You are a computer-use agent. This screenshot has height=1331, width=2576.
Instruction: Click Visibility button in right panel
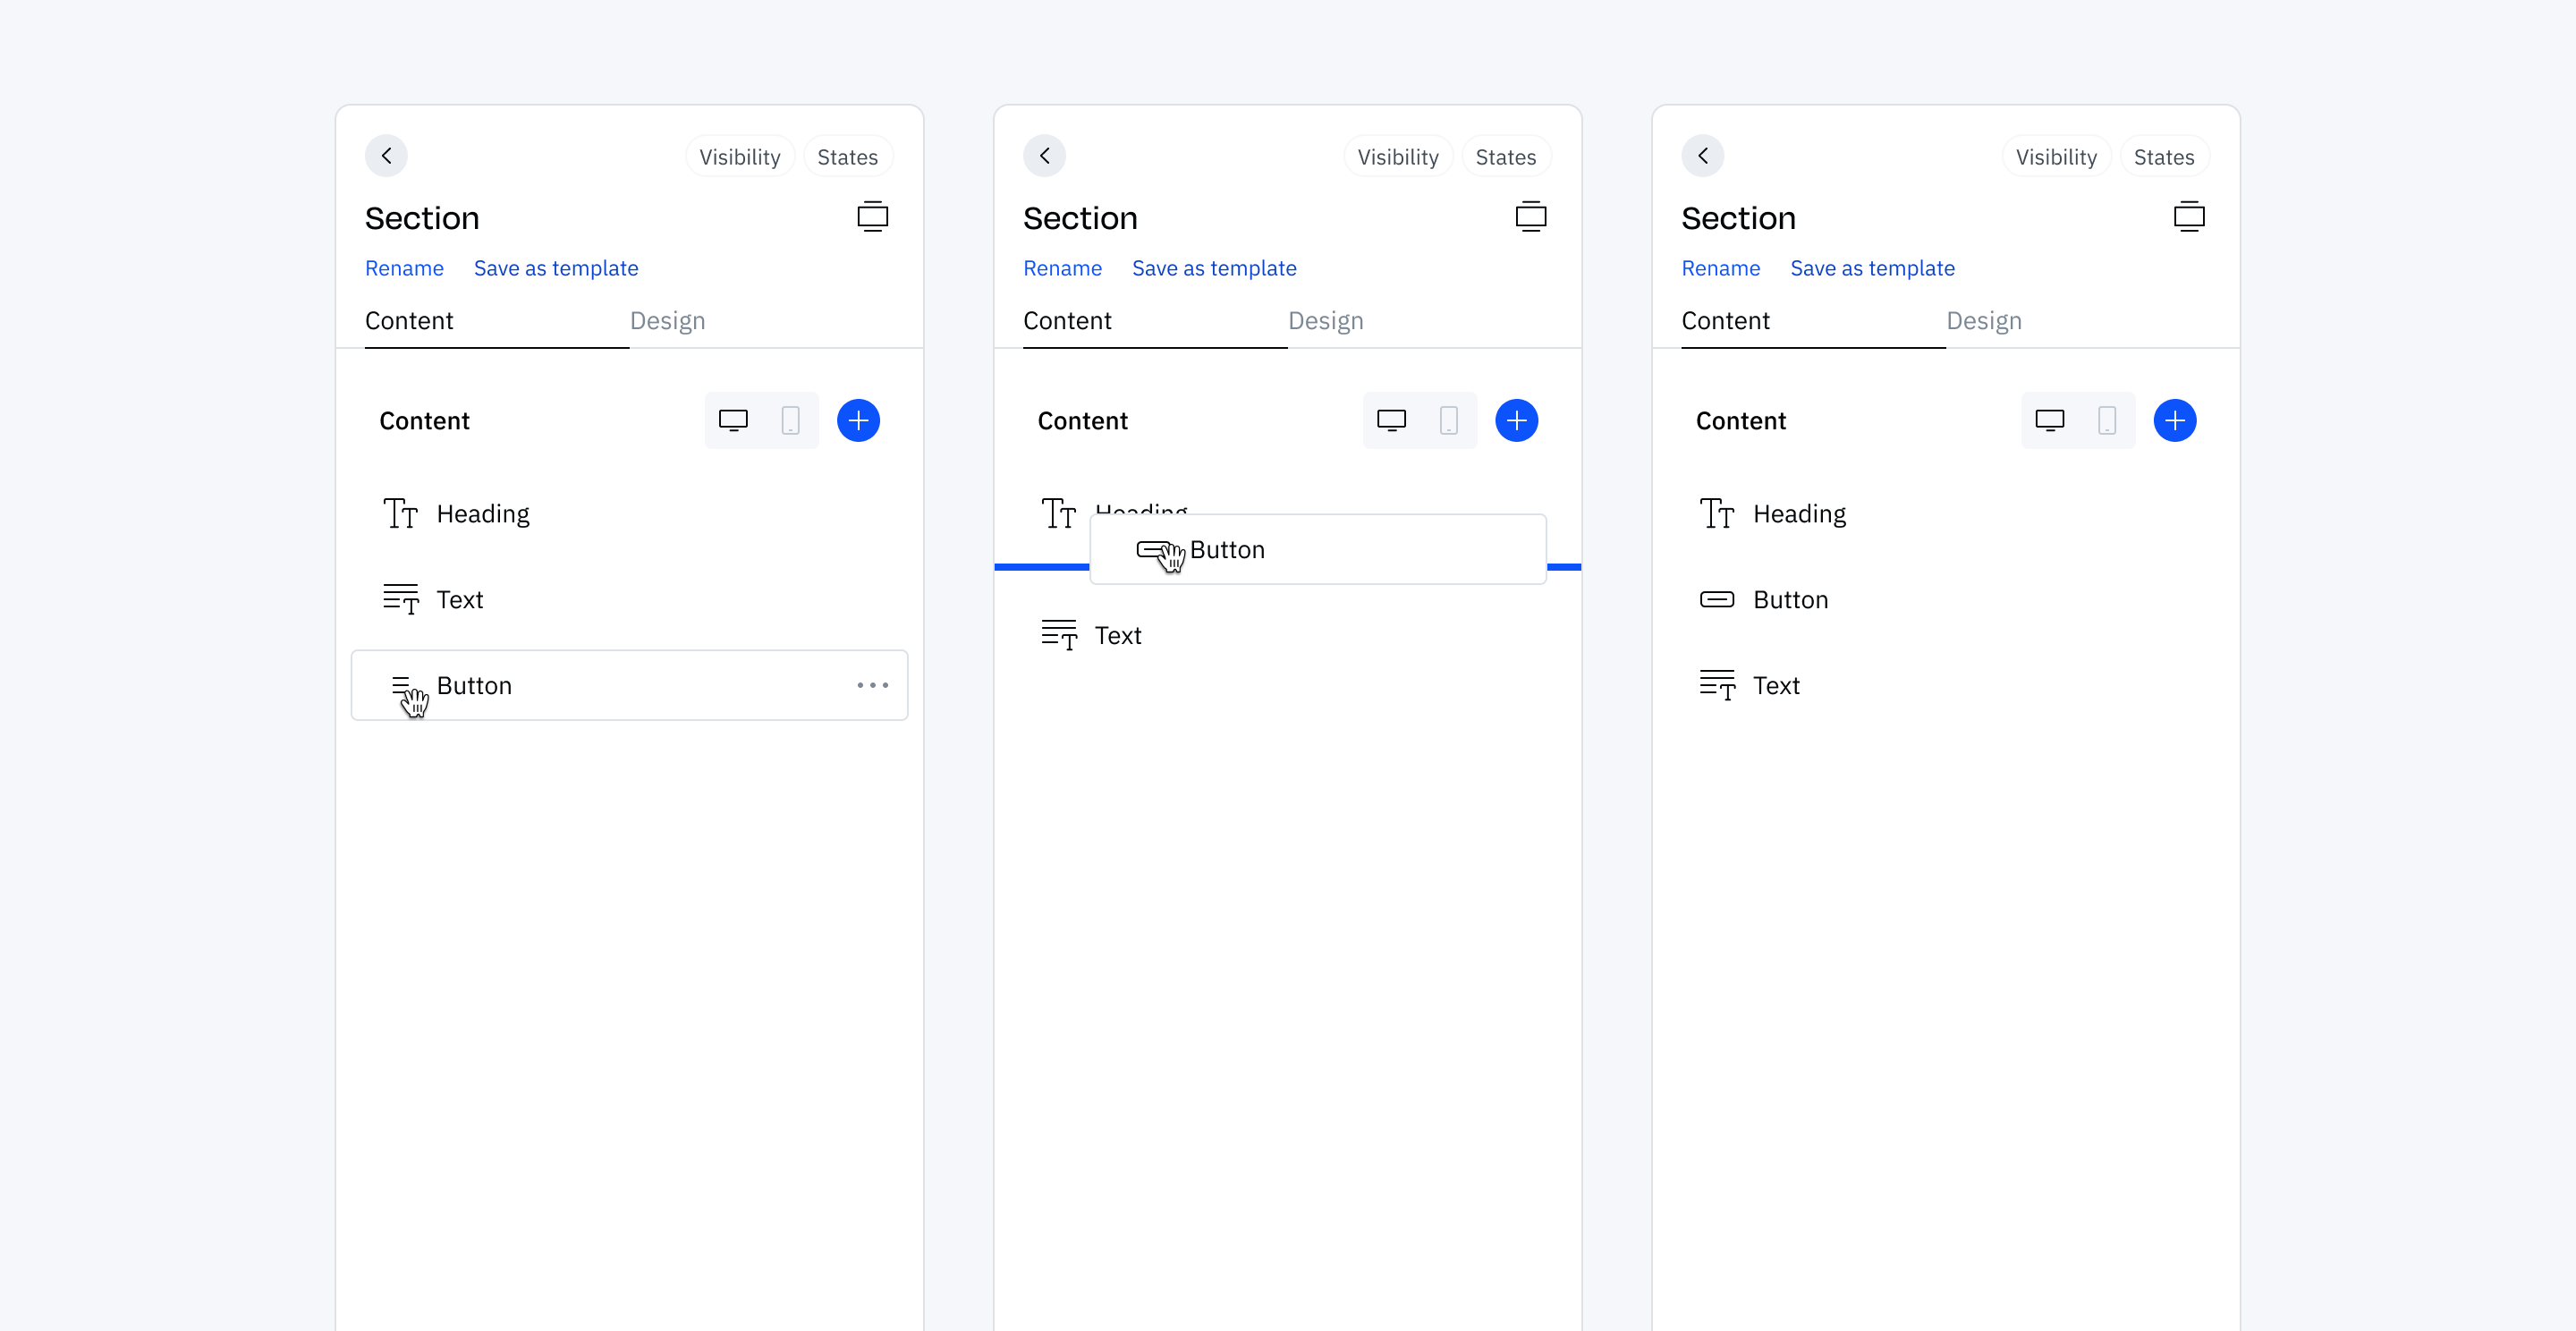click(x=2055, y=157)
